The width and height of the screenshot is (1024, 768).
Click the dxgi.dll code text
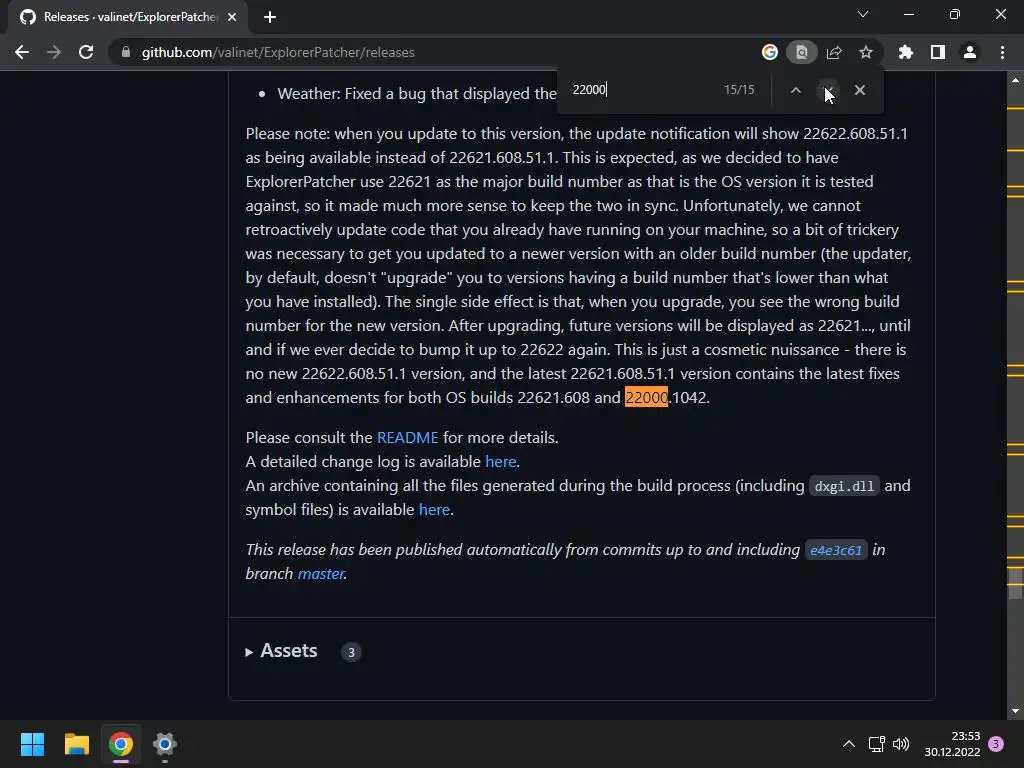coord(844,486)
